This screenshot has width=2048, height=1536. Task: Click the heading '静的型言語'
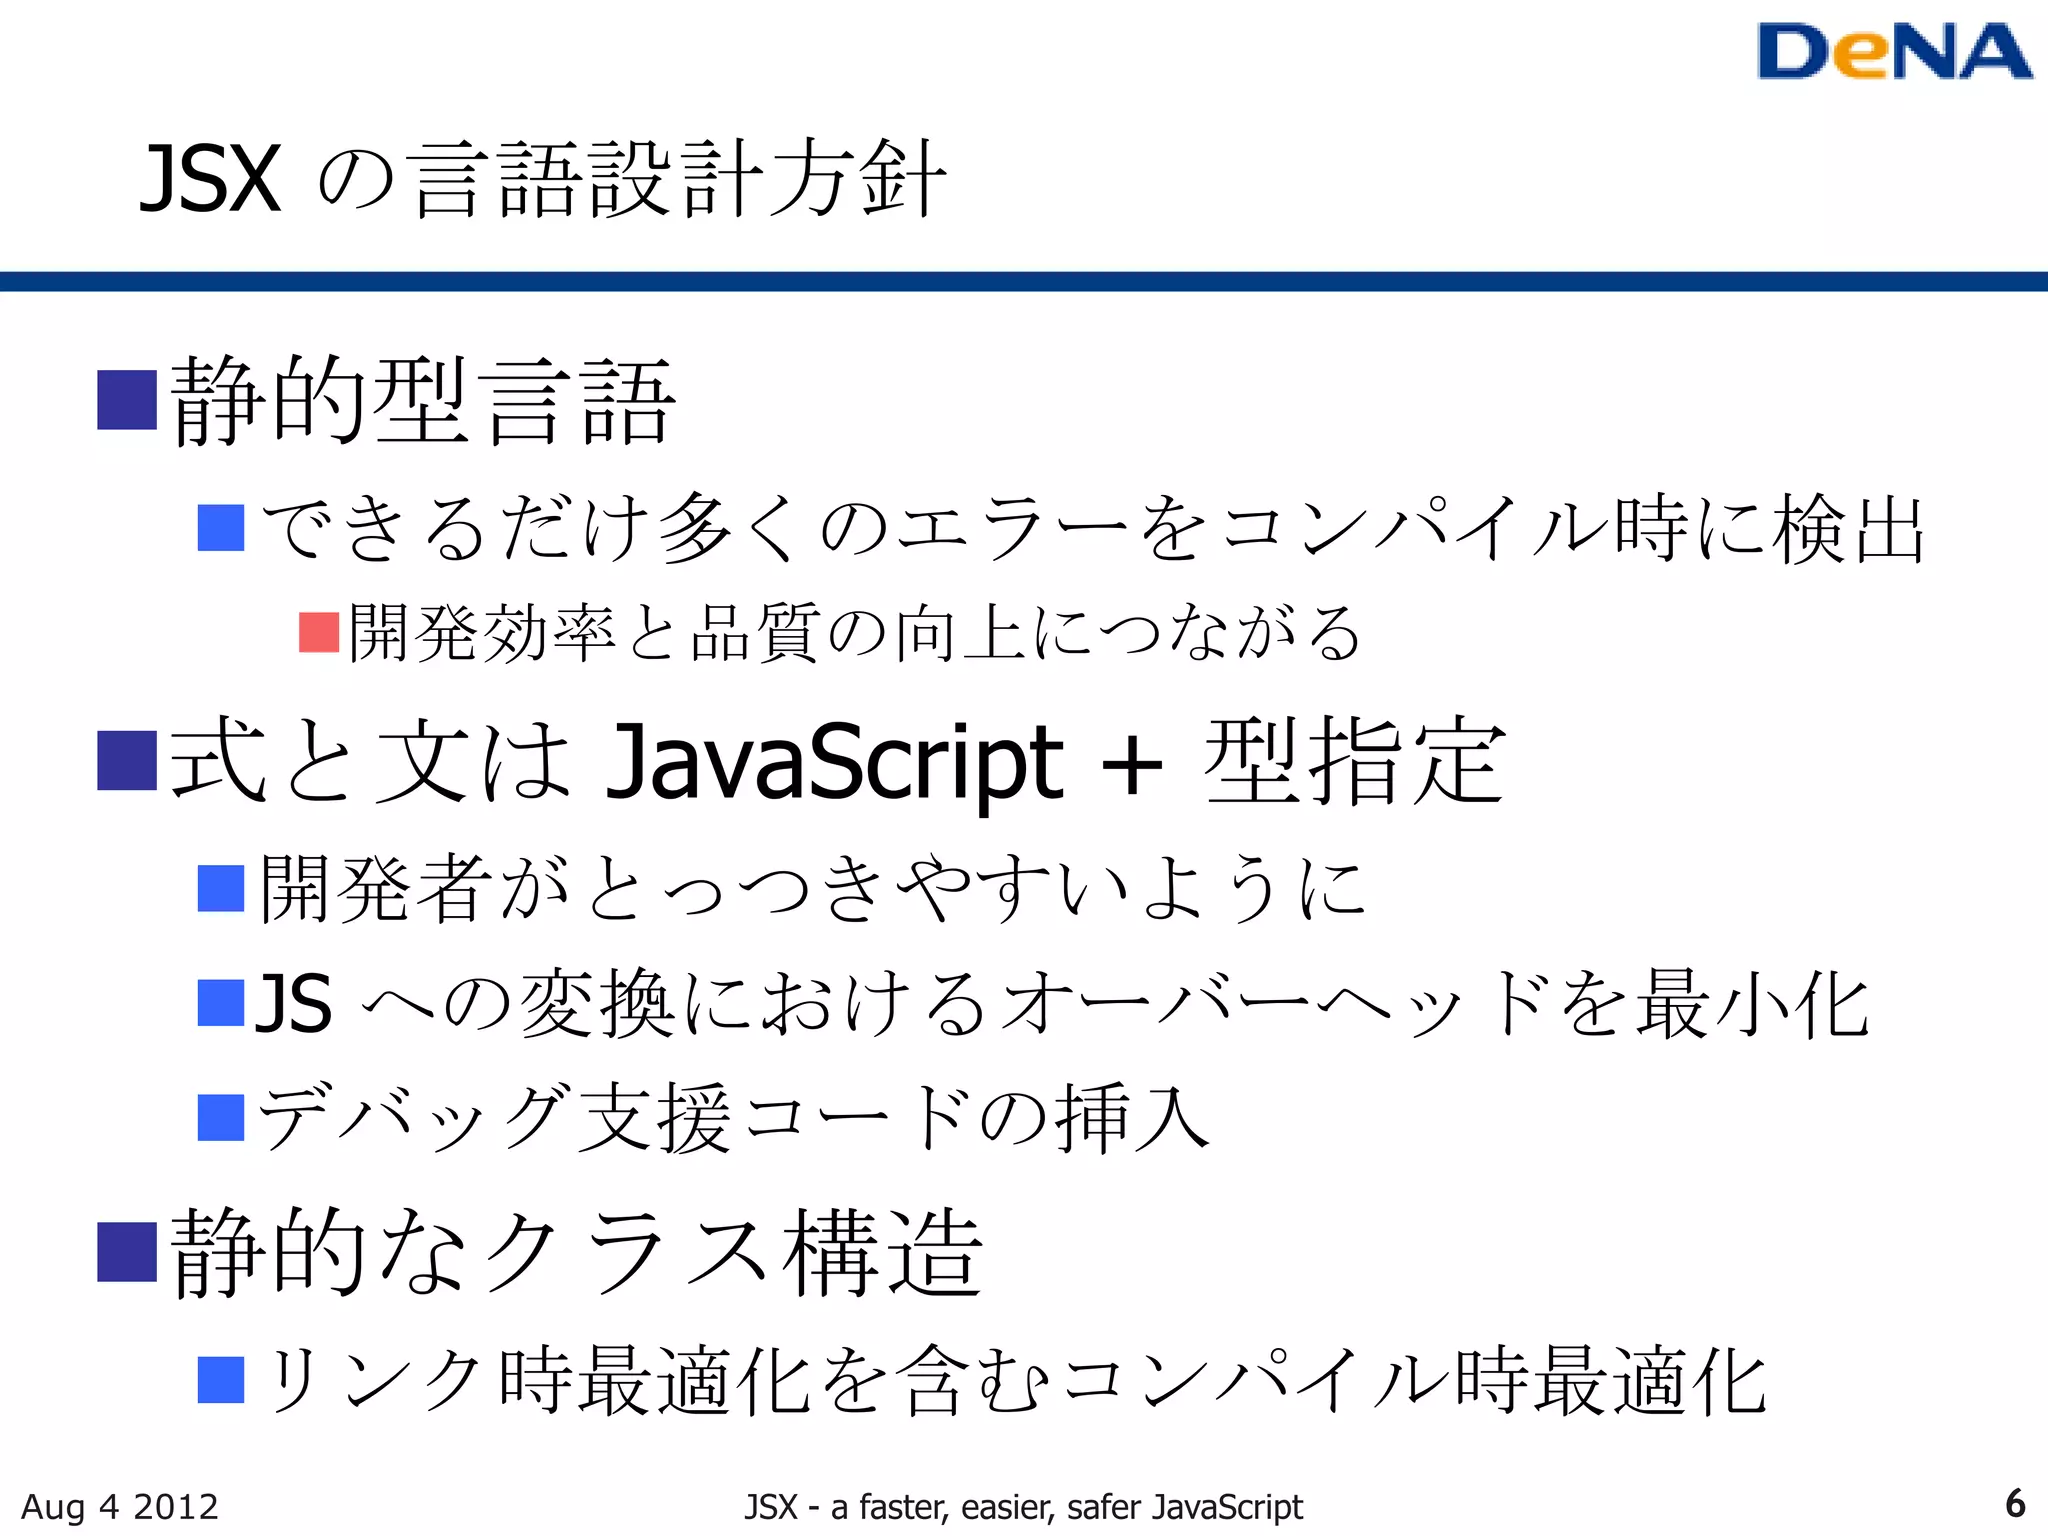423,401
